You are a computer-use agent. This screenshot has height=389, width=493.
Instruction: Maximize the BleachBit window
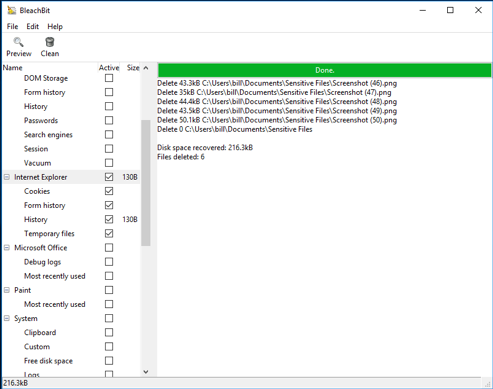tap(450, 10)
